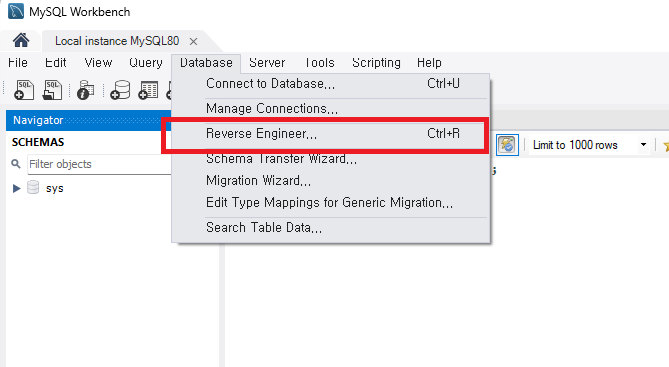Open the Query menu
This screenshot has width=669, height=367.
[145, 63]
